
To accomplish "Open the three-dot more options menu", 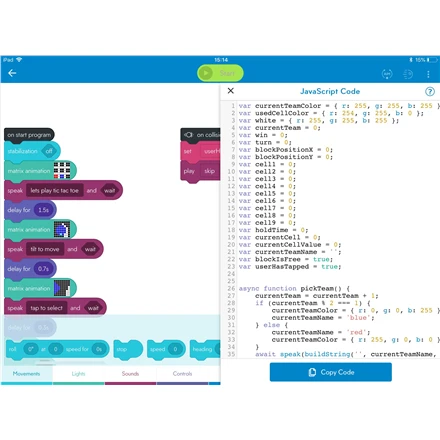I will point(428,74).
